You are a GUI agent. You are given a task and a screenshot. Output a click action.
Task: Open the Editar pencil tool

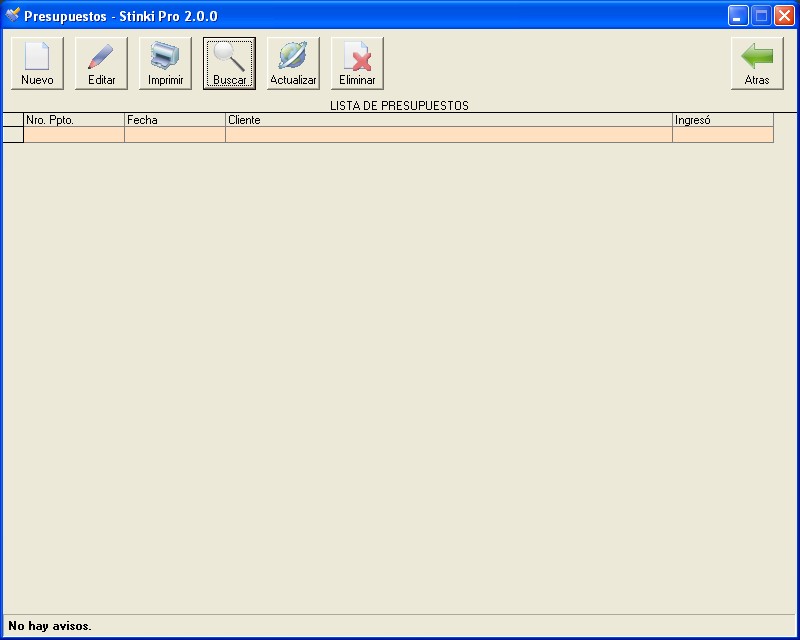102,63
